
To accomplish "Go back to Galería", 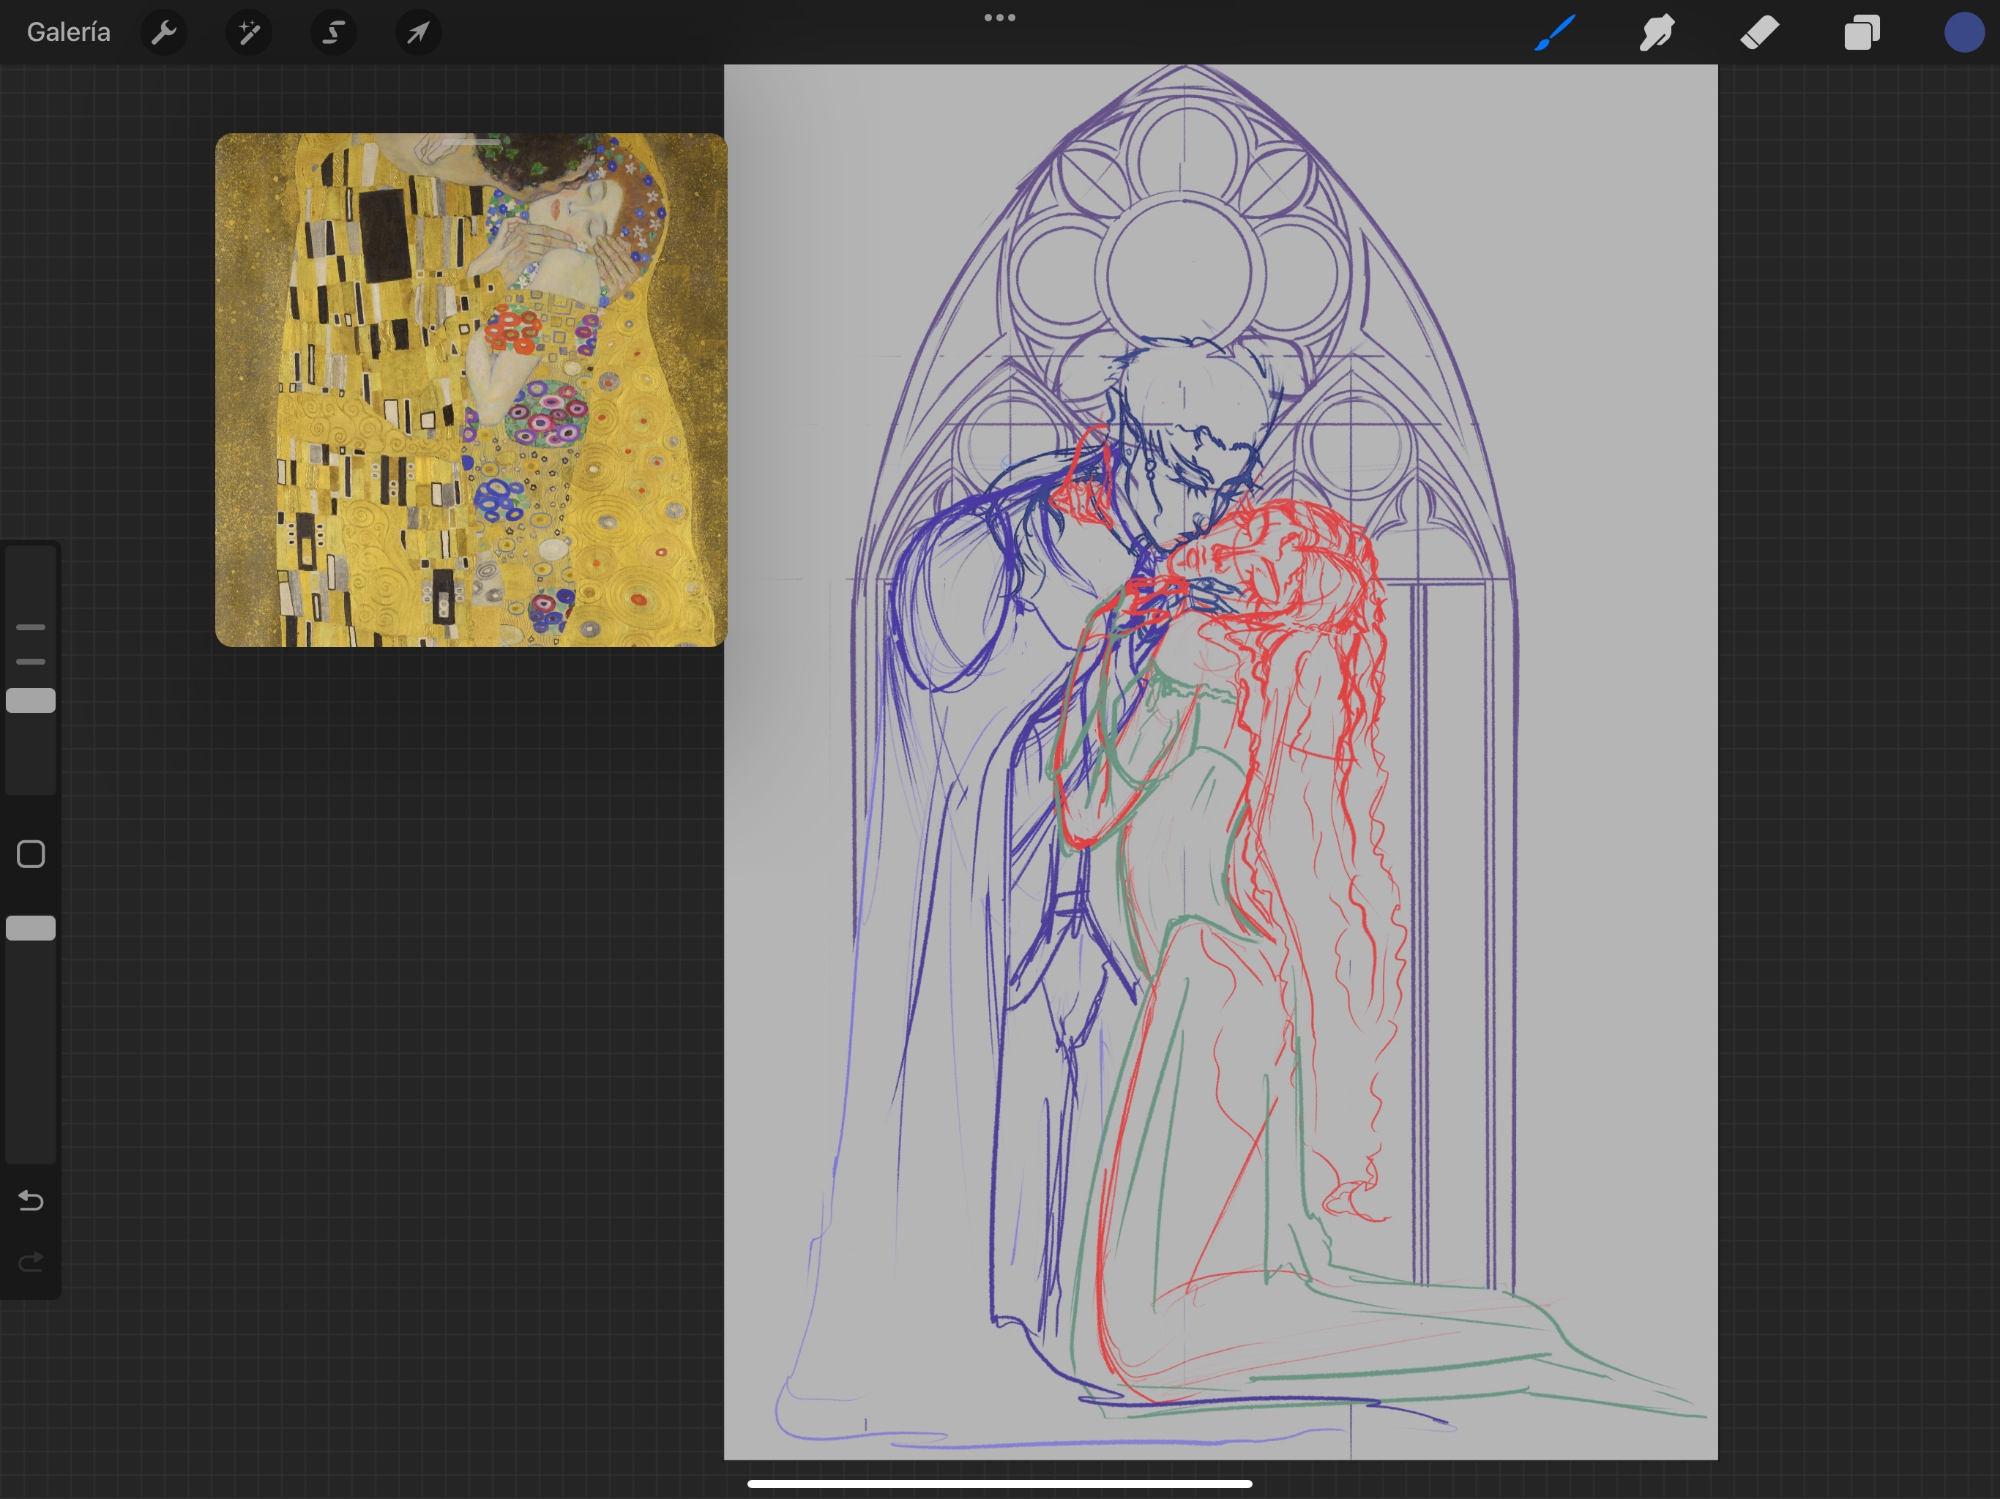I will tap(68, 33).
